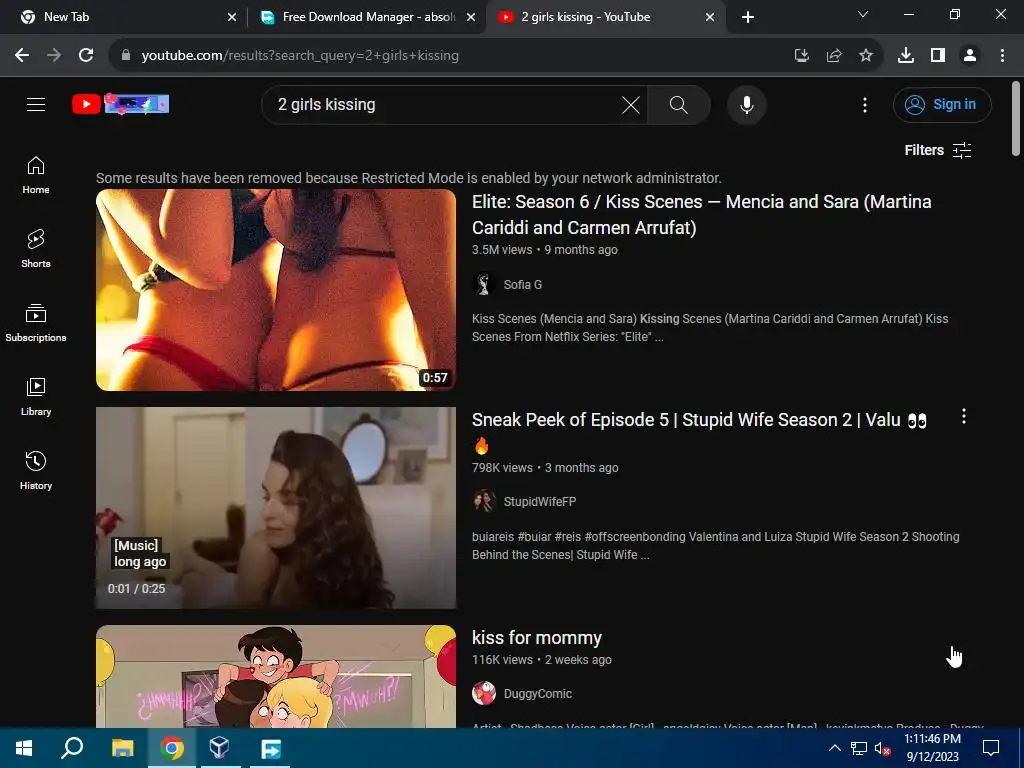Reload the page
Screen dimensions: 1024x768
coord(86,56)
